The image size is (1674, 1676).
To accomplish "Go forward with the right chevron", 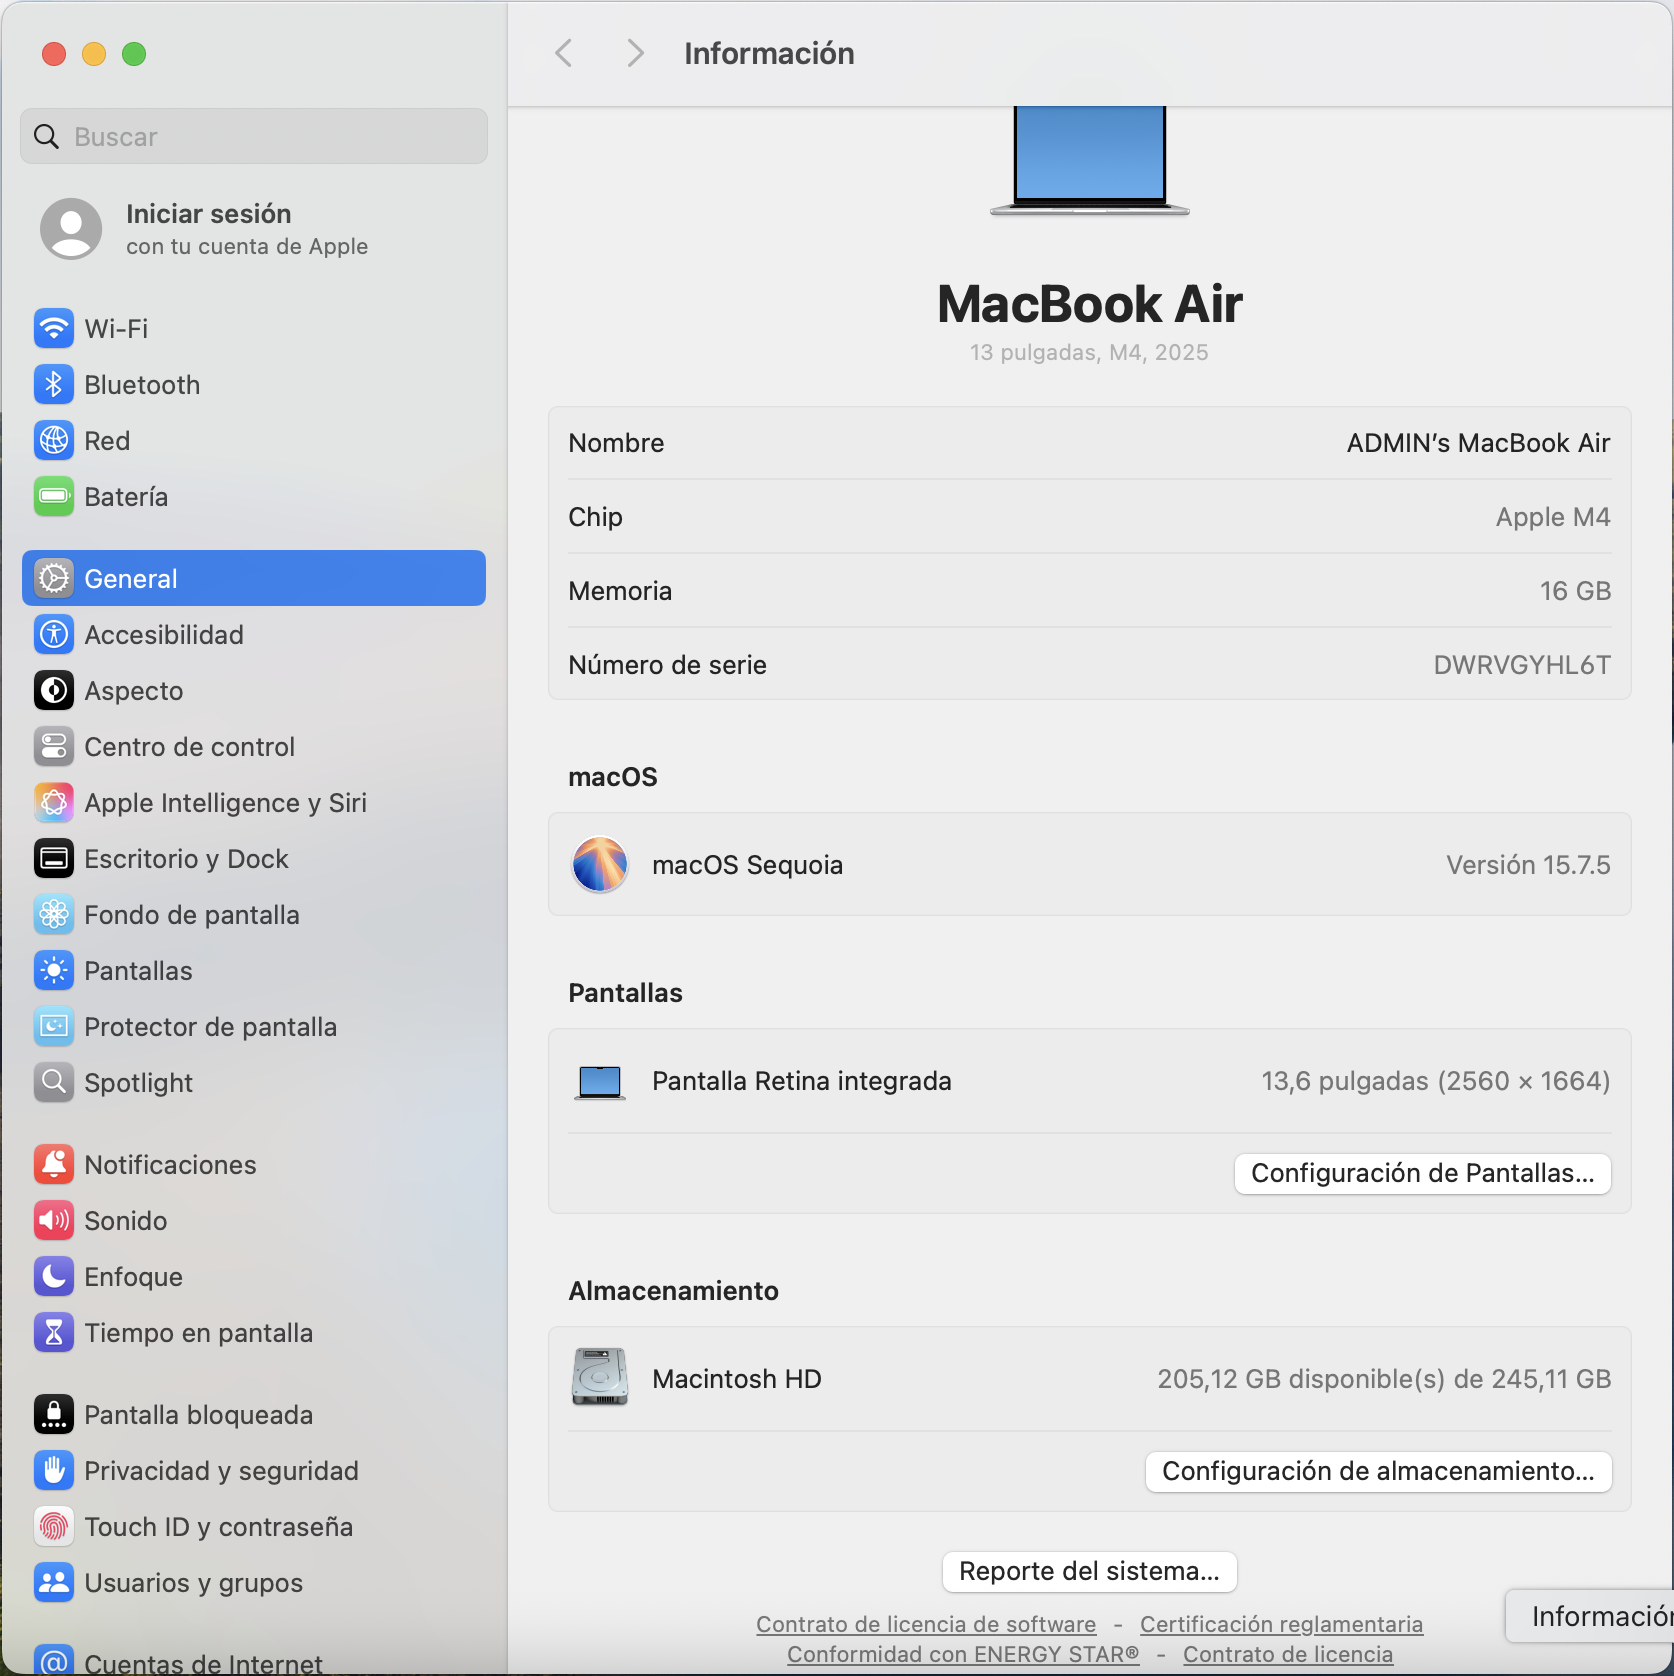I will pyautogui.click(x=635, y=53).
